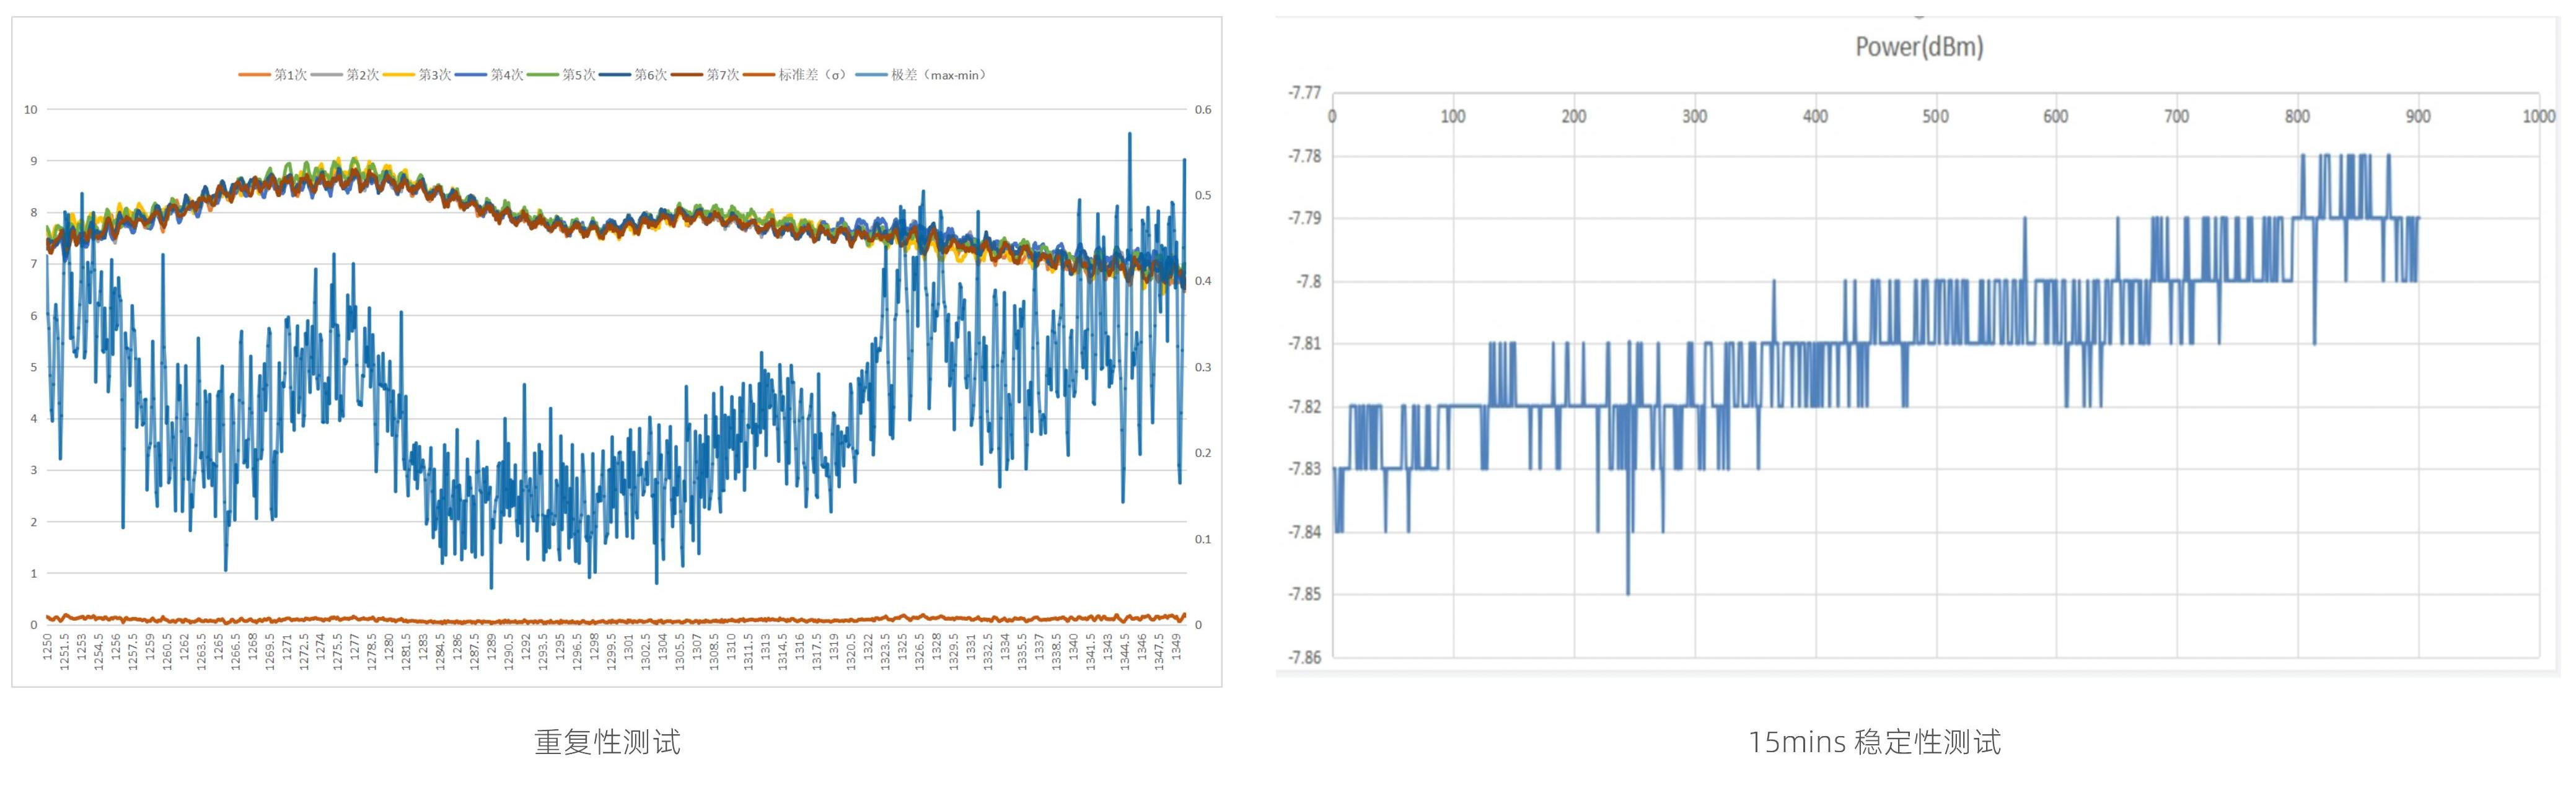
Task: Click the 第7次 legend label
Action: (x=722, y=75)
